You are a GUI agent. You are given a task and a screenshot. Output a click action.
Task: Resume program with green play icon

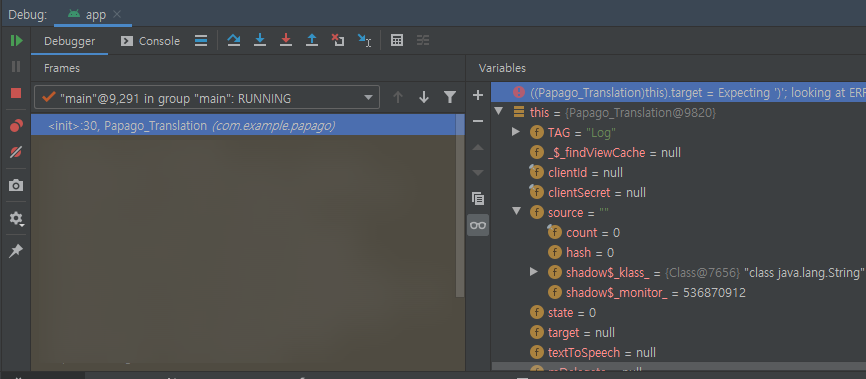pyautogui.click(x=16, y=40)
